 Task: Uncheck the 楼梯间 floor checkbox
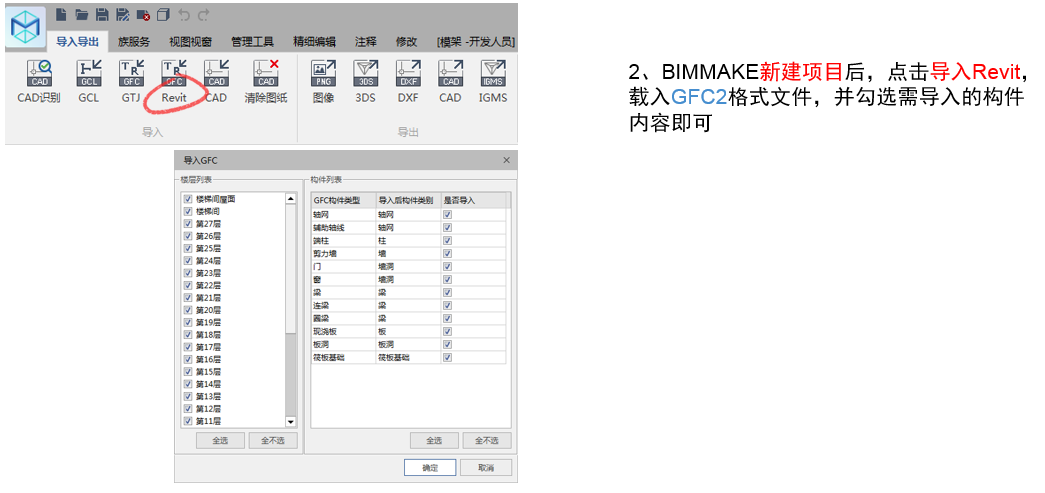[188, 211]
